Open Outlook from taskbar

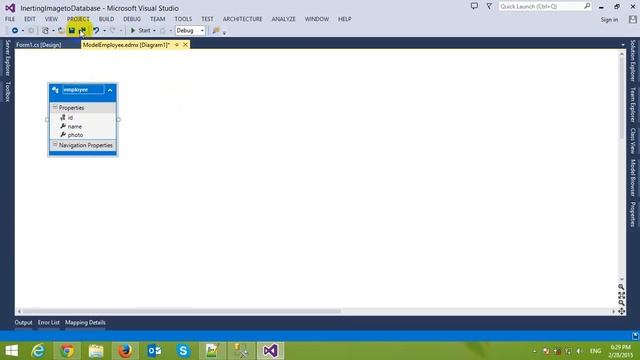coord(154,351)
